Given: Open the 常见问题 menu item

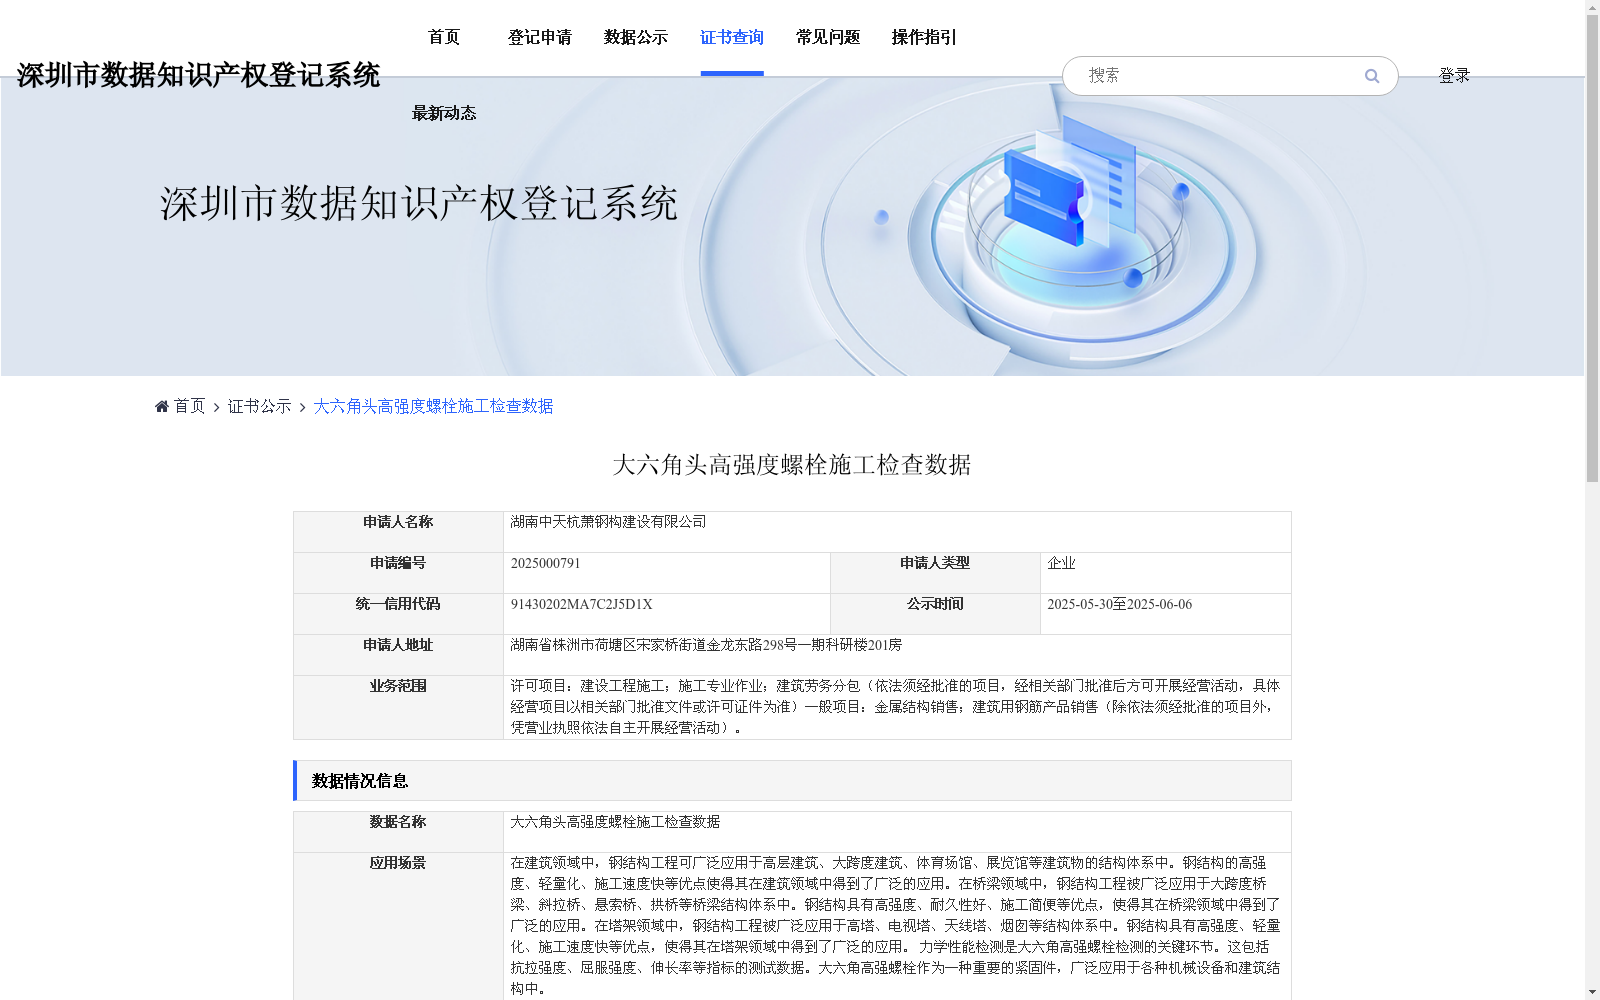Looking at the screenshot, I should click(x=828, y=37).
